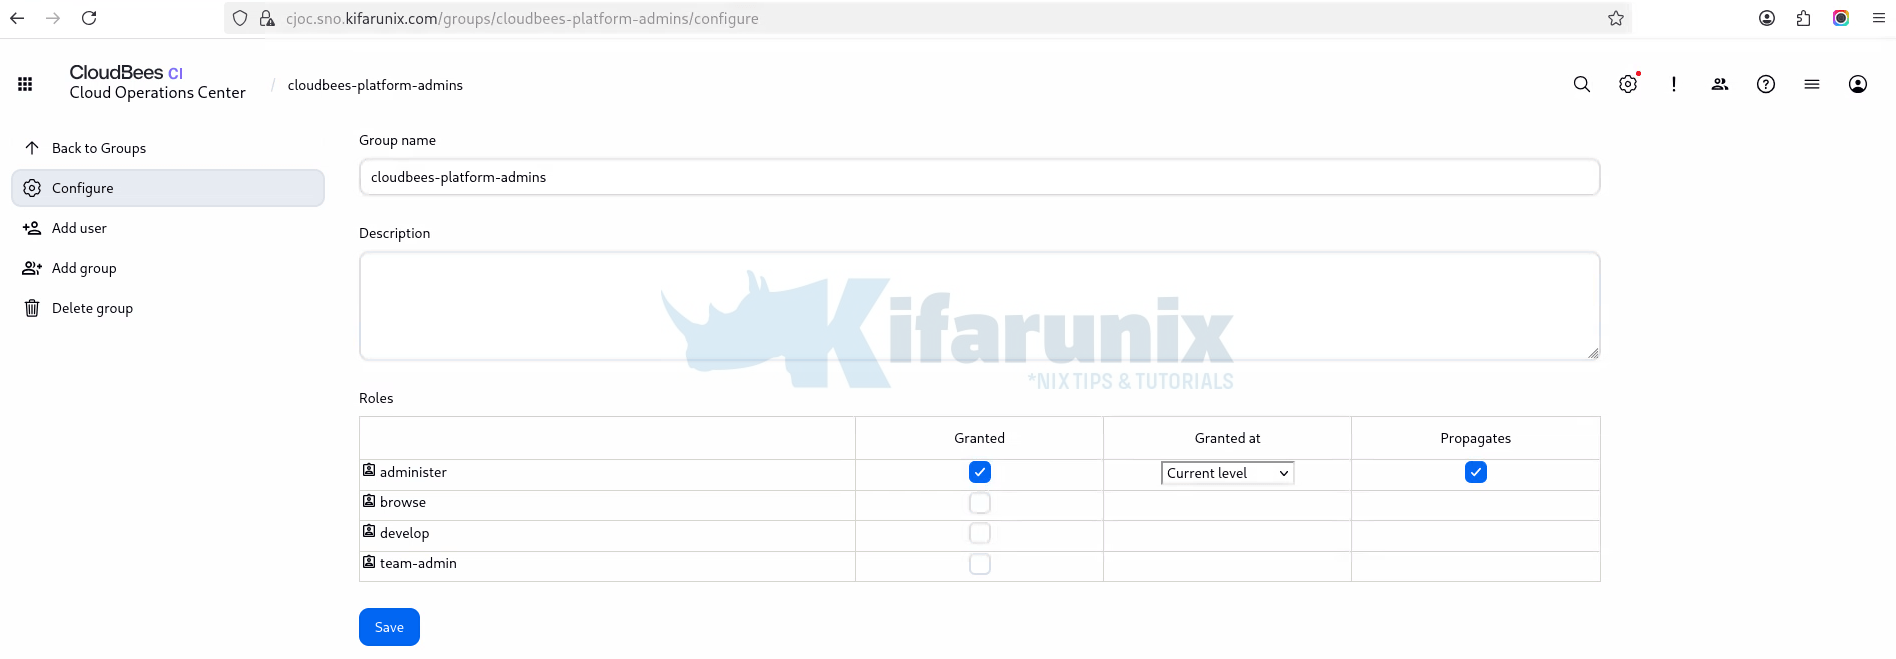Grant the develop role
Image resolution: width=1896 pixels, height=659 pixels.
click(x=980, y=533)
